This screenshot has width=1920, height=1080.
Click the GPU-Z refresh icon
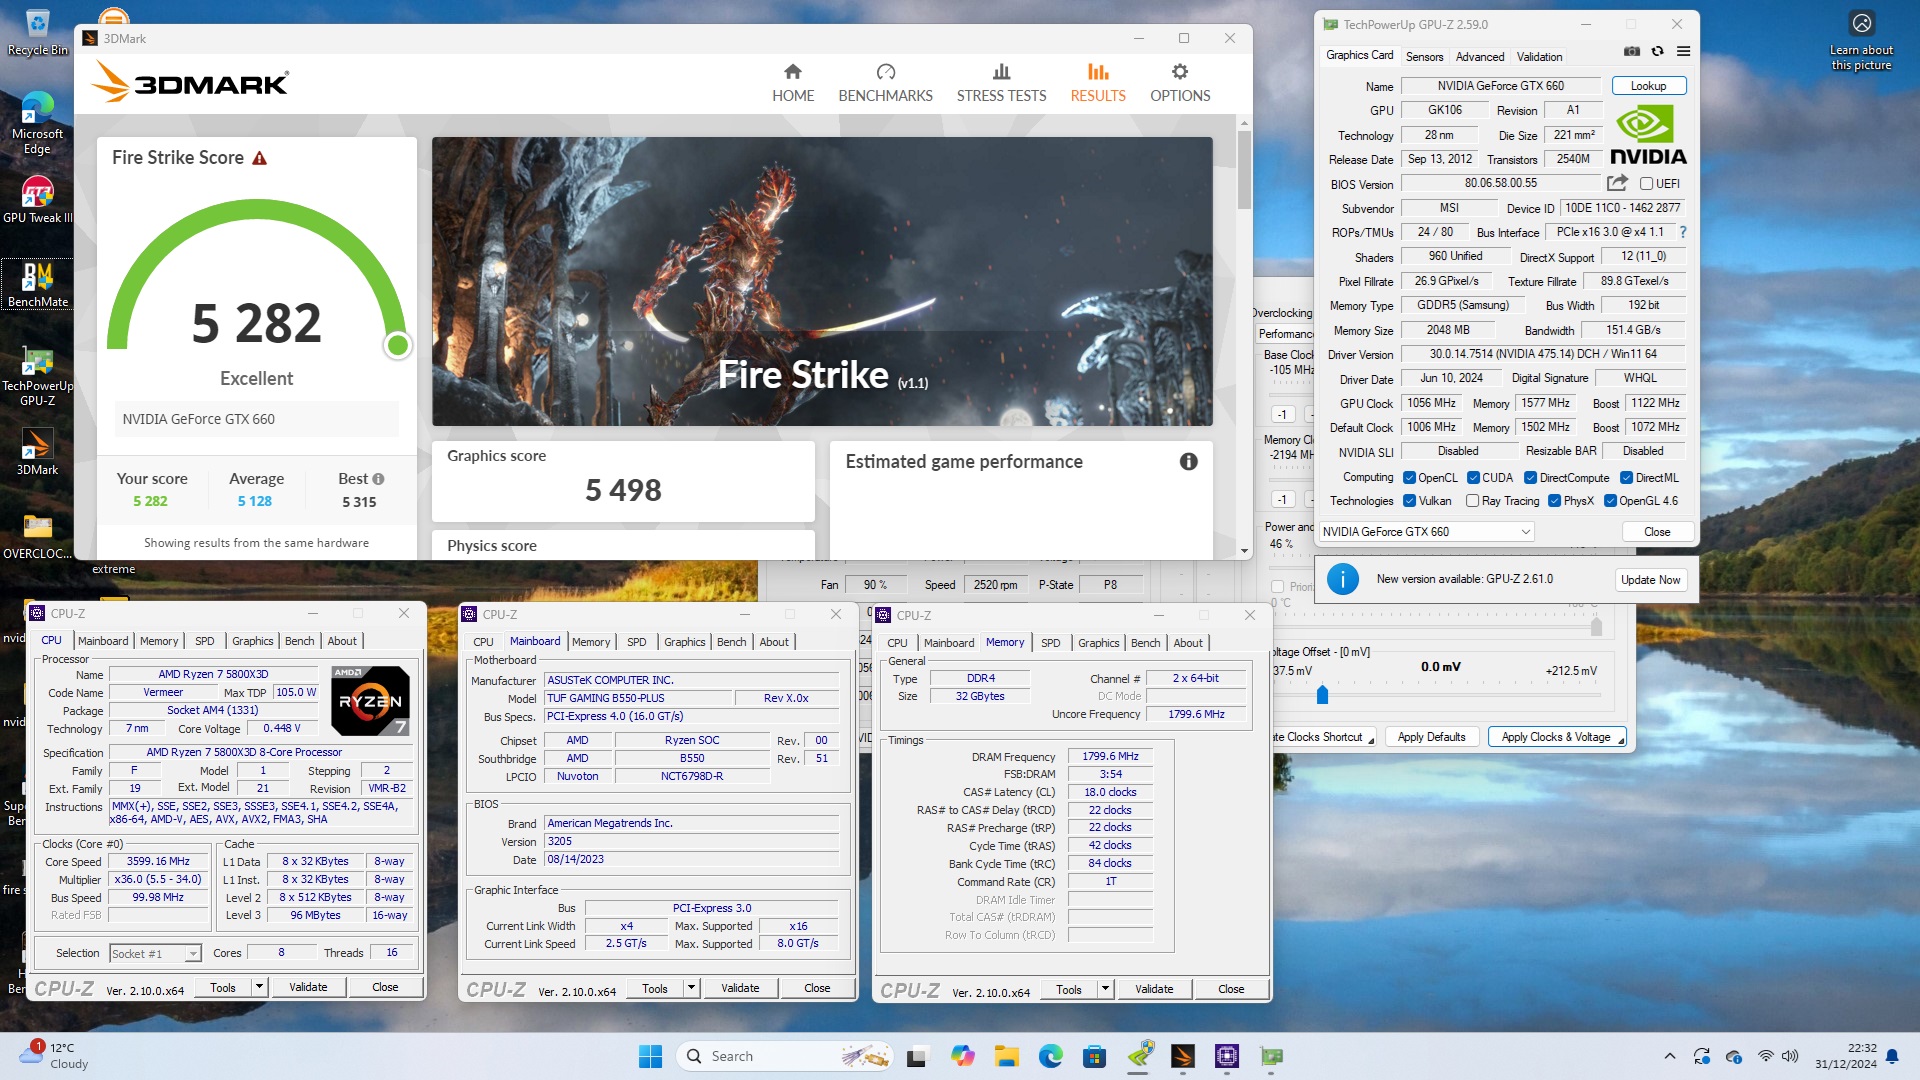(1658, 51)
